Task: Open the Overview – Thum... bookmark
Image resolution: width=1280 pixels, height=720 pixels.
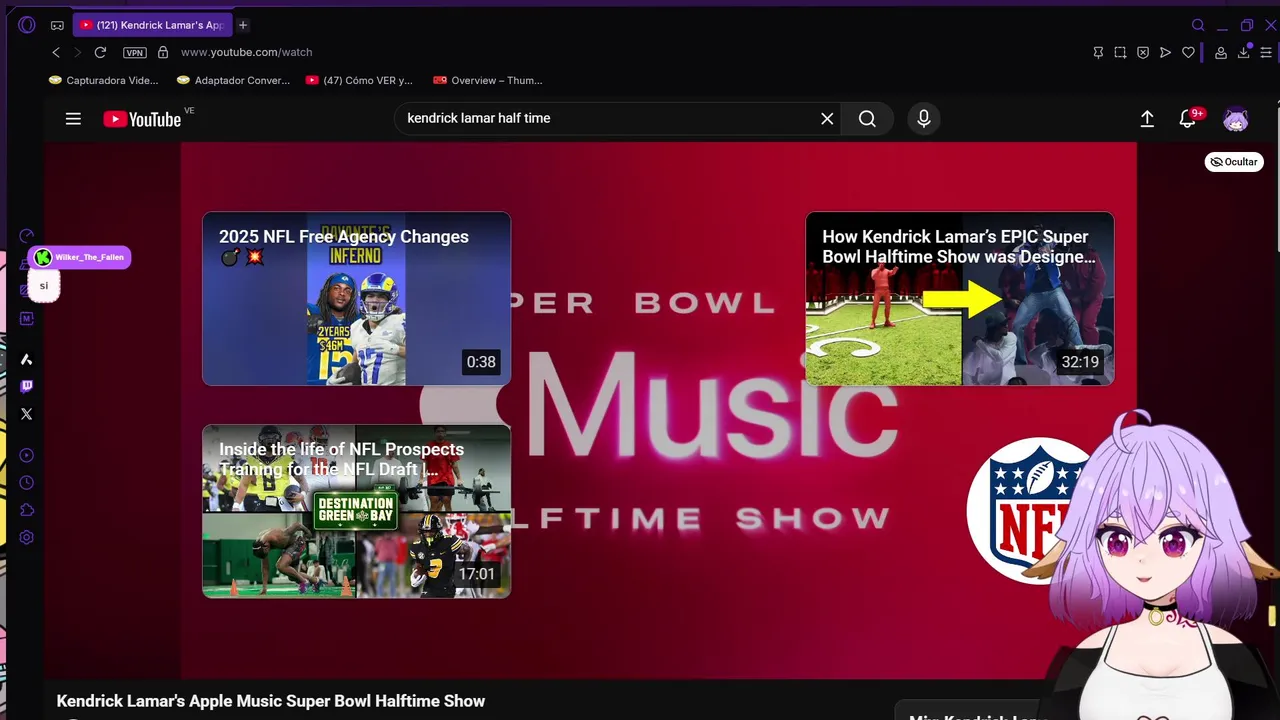Action: [x=488, y=80]
